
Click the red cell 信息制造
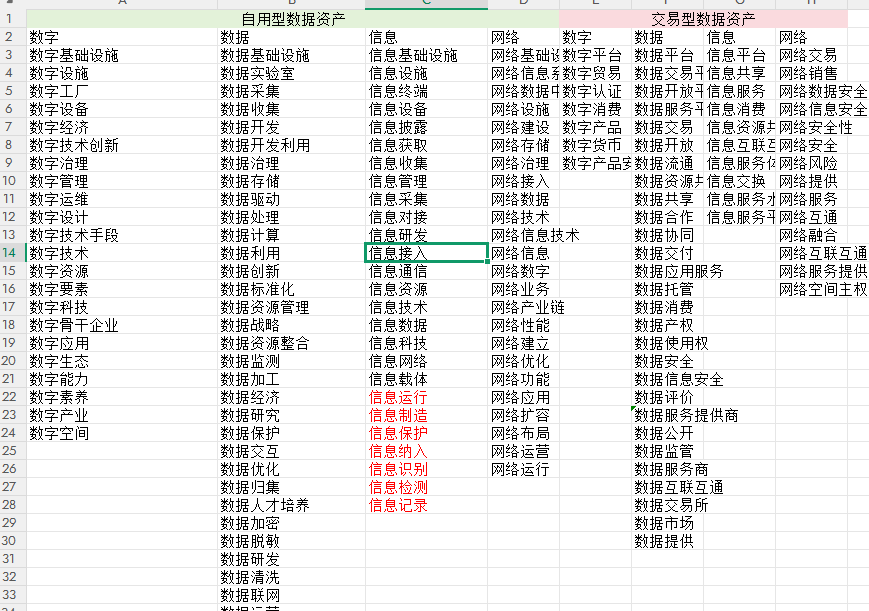click(427, 415)
